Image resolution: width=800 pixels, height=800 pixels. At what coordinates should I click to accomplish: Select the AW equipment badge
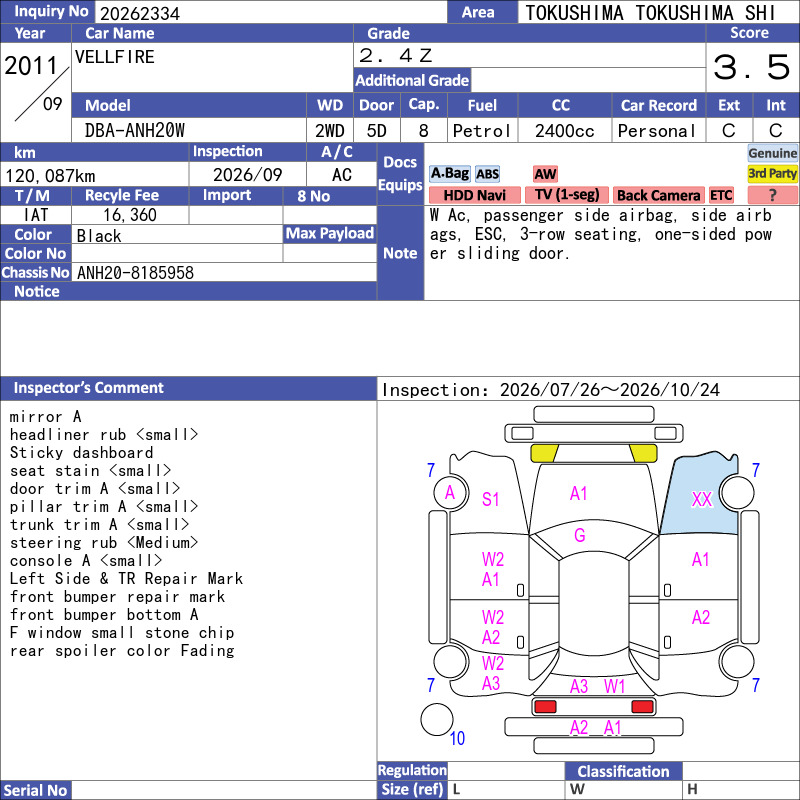pos(545,174)
